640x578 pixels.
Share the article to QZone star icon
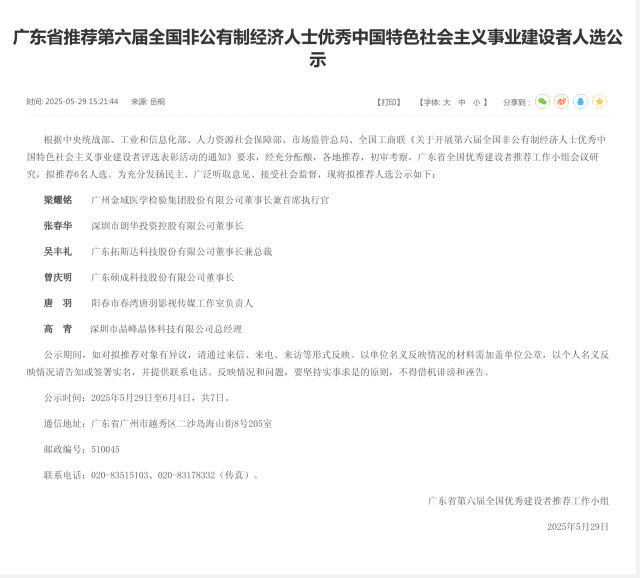(600, 102)
